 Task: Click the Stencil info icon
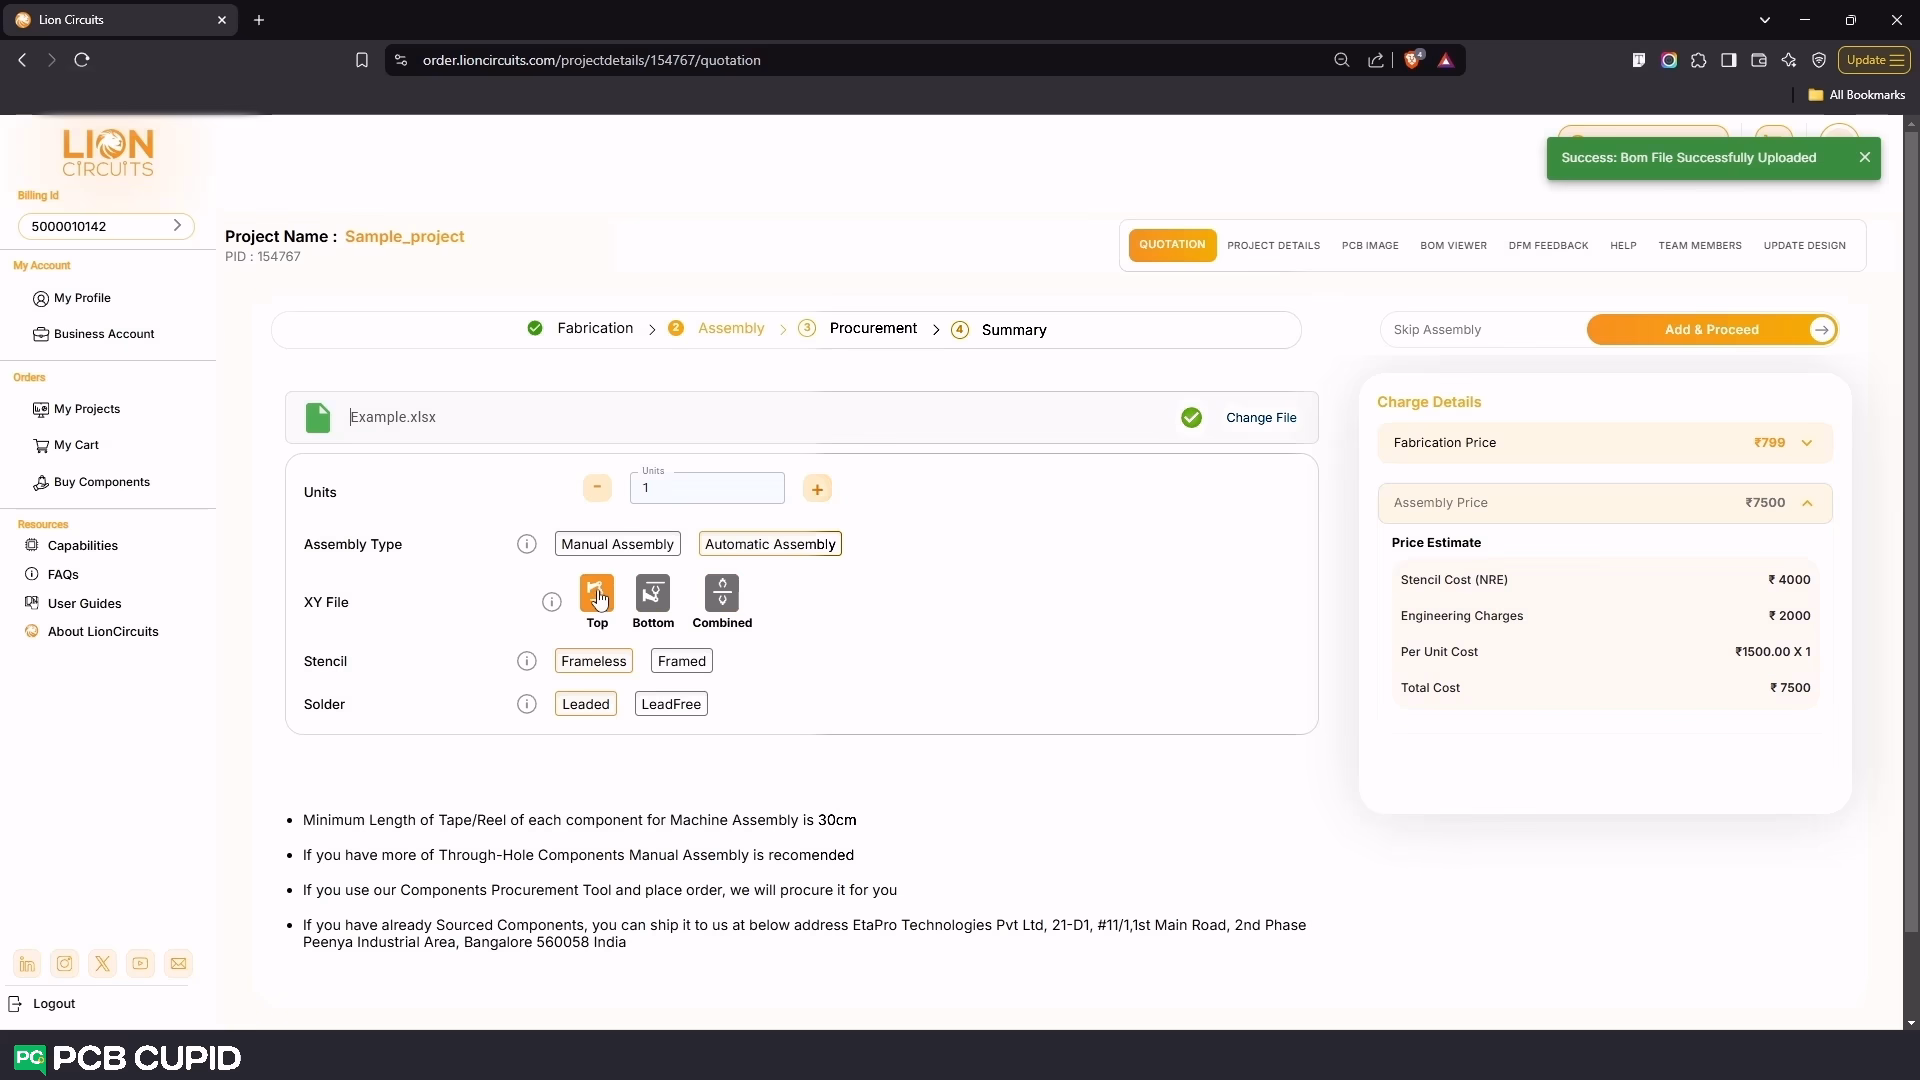(526, 661)
